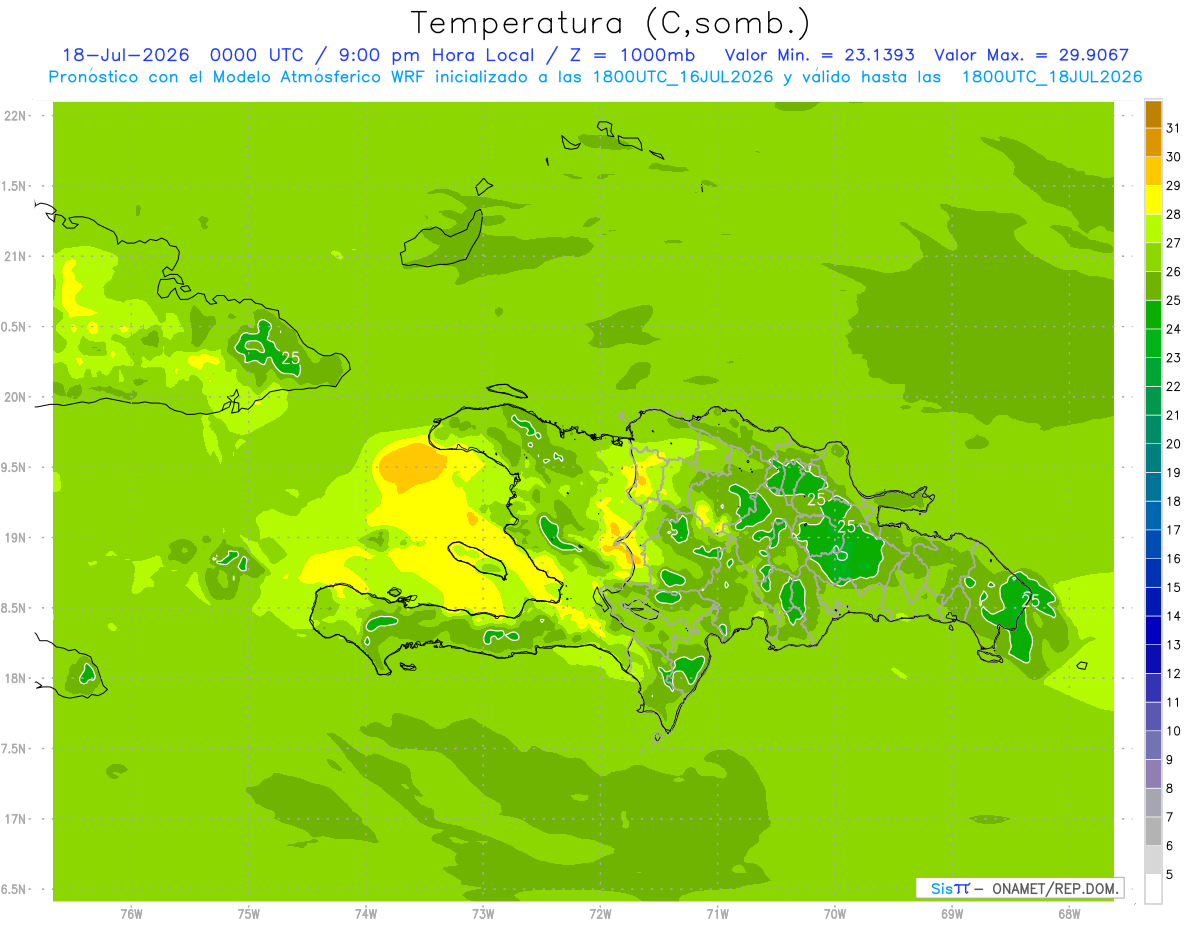Viewport: 1200px width, 927px height.
Task: Pick the purple legend swatch between 9 and 10
Action: pyautogui.click(x=1153, y=745)
